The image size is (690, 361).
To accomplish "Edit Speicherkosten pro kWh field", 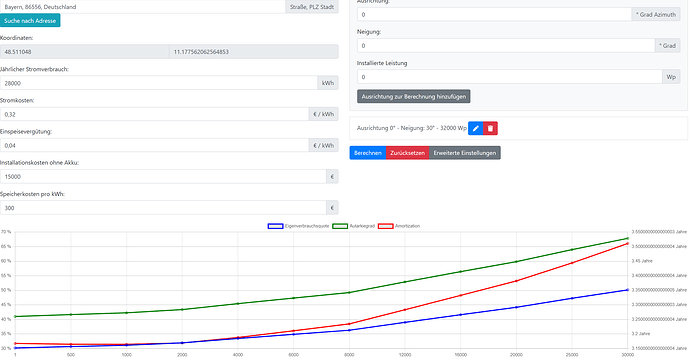I will 163,208.
